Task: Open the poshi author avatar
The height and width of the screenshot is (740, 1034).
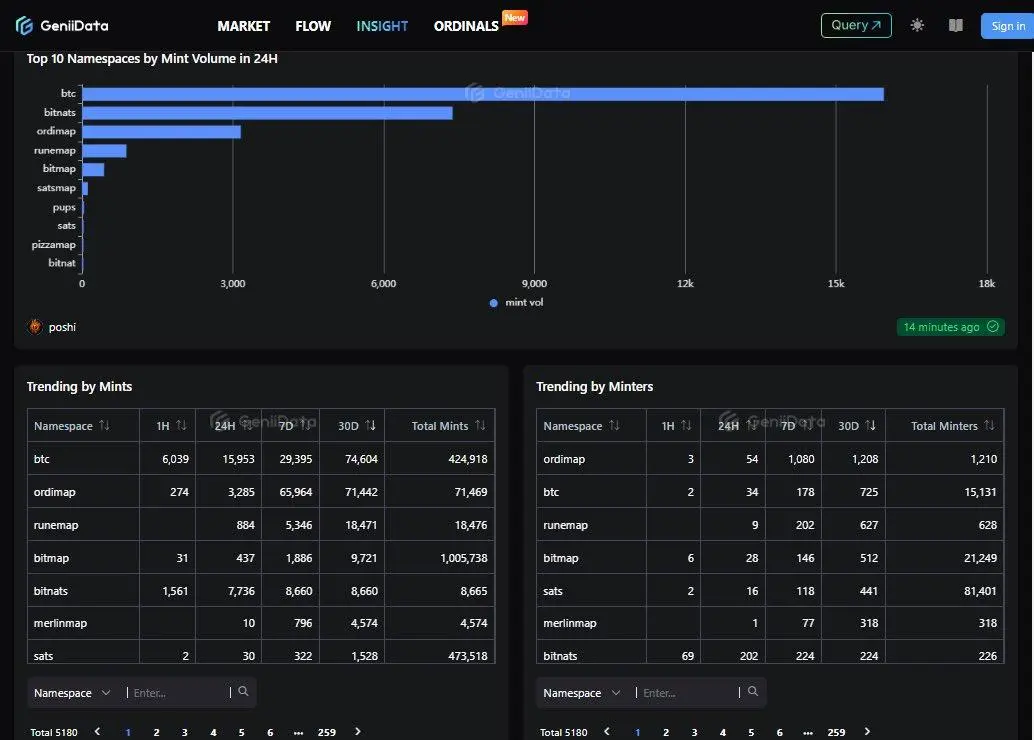Action: 35,326
